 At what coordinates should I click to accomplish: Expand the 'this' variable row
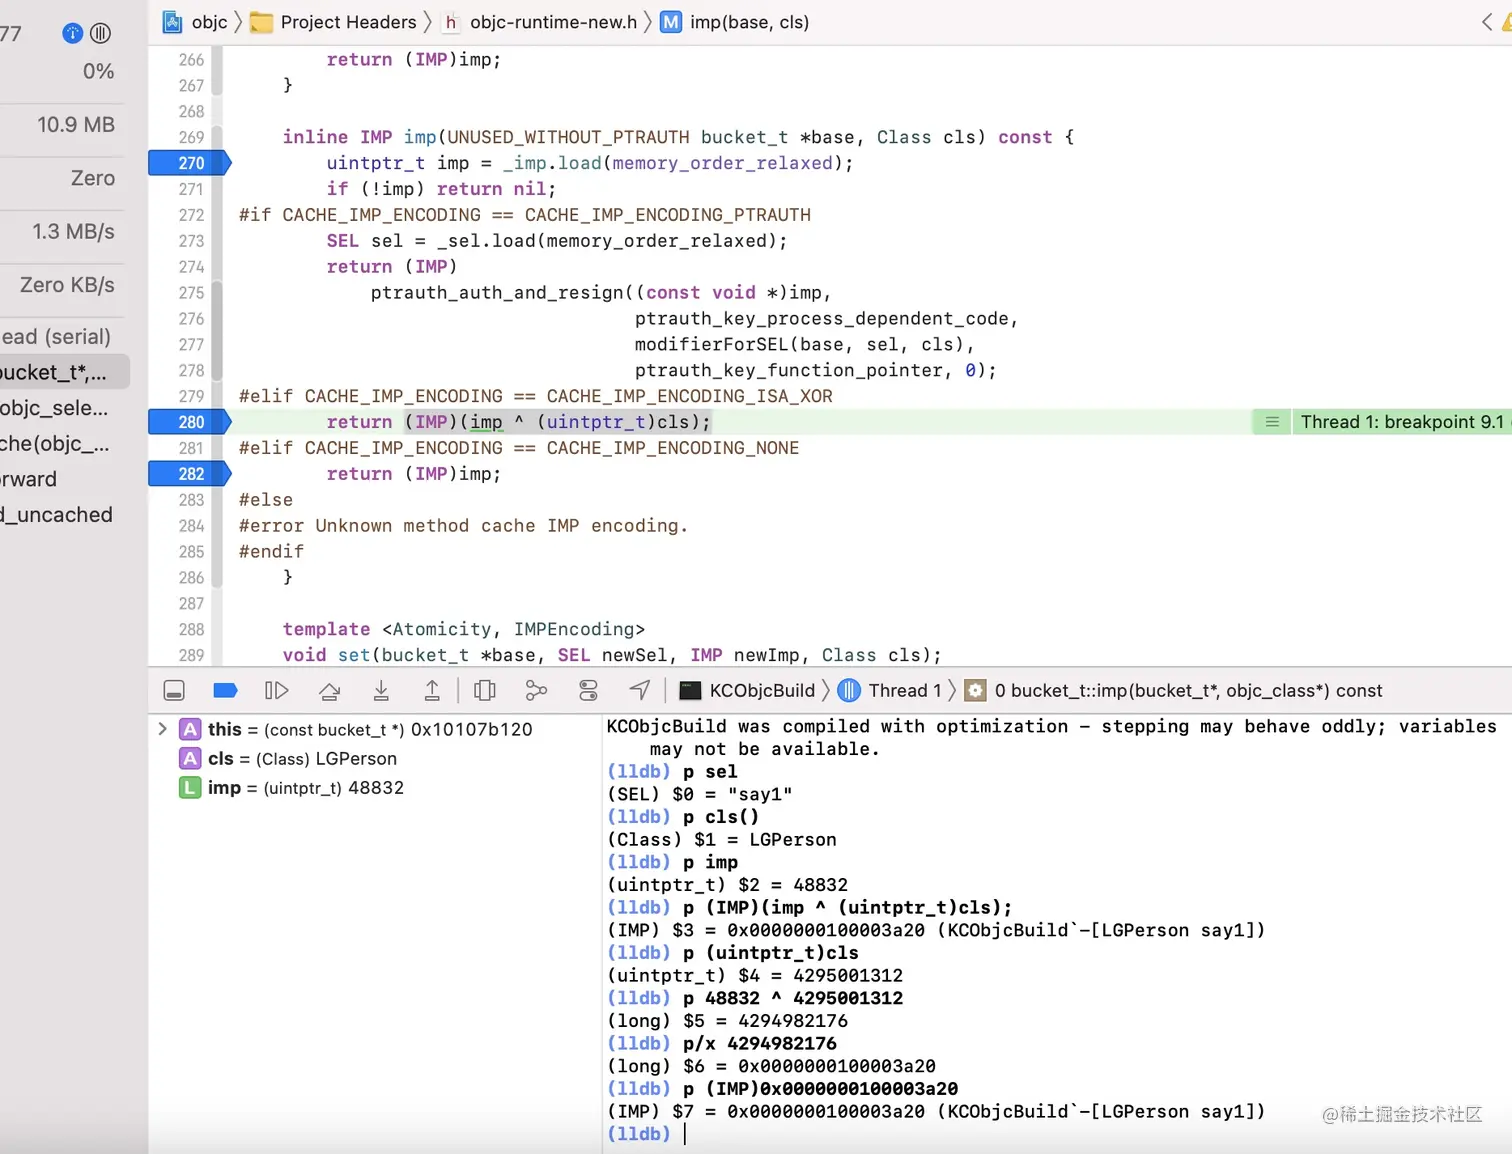162,729
